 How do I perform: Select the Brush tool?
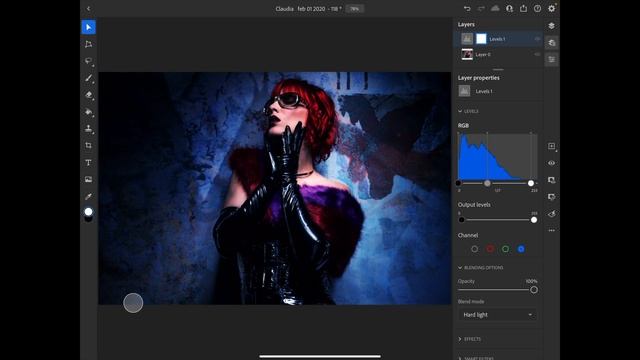89,78
